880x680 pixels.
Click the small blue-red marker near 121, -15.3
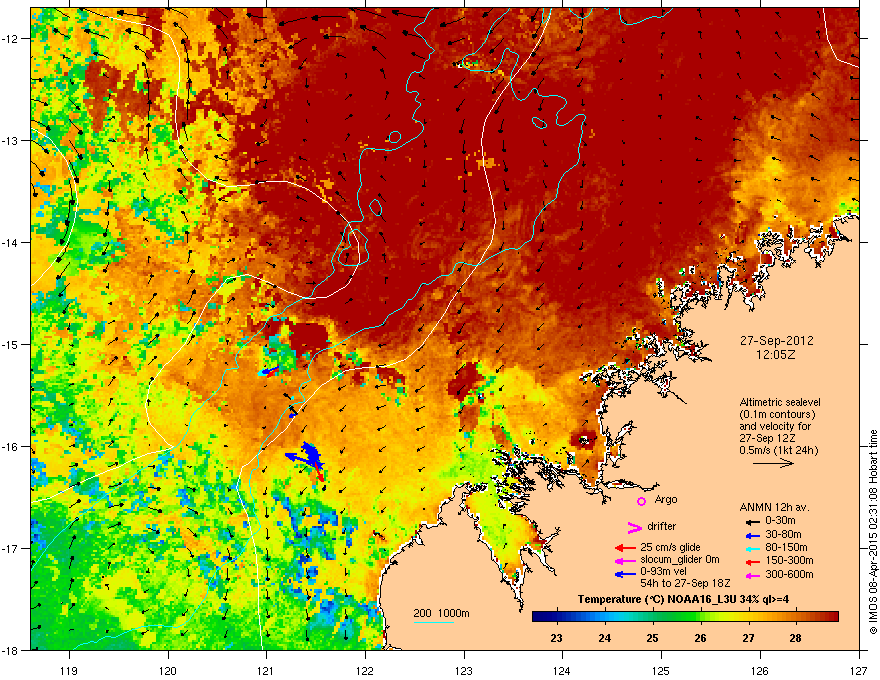(268, 371)
